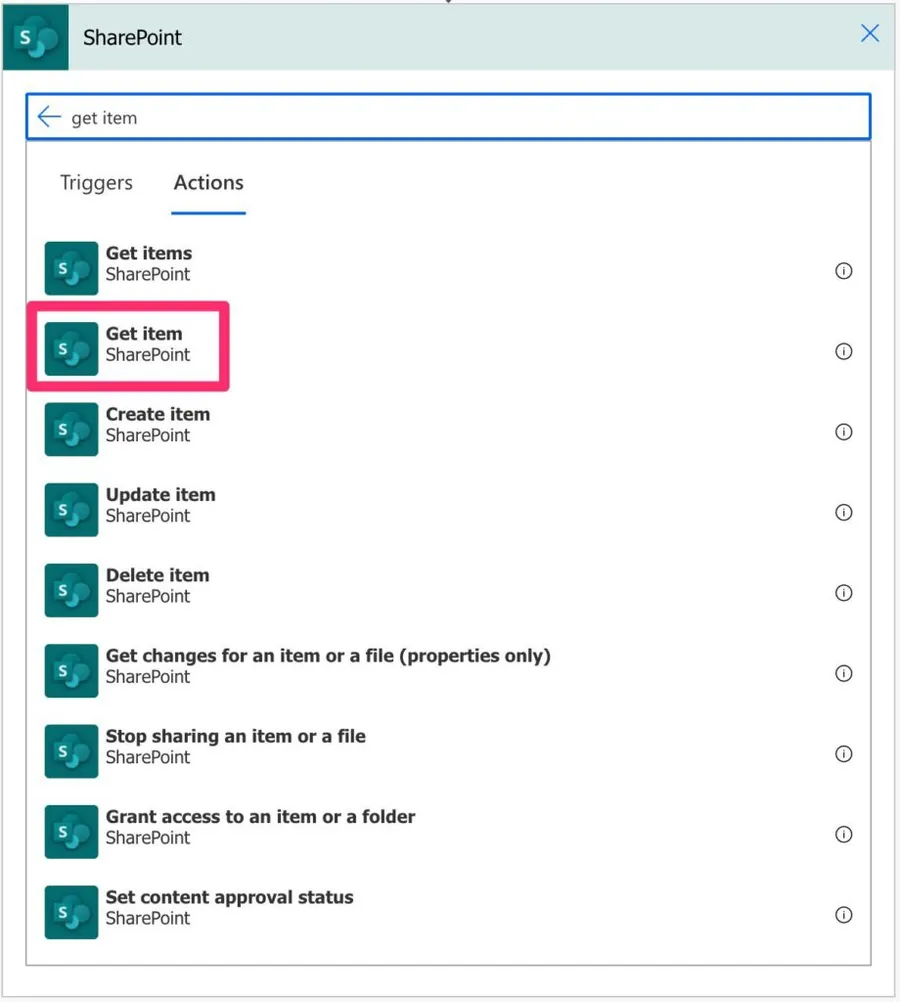Click info icon for Get changes action

click(843, 673)
